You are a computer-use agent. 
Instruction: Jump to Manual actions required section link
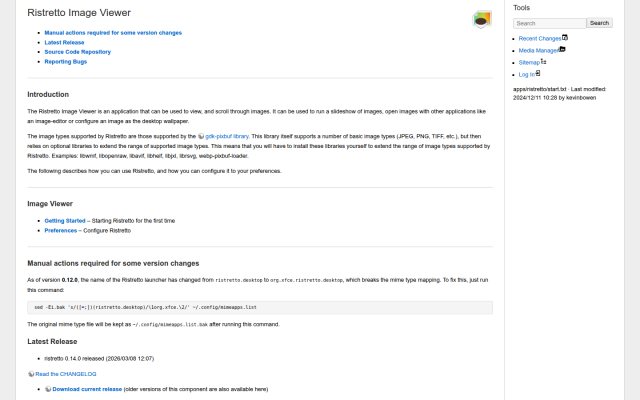tap(113, 33)
